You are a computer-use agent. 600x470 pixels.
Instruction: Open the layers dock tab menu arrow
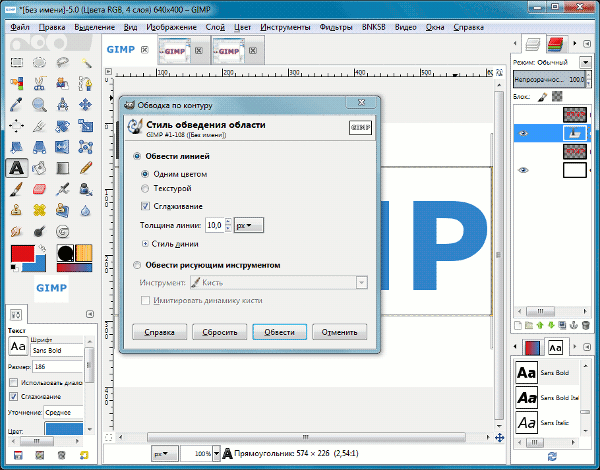click(587, 44)
